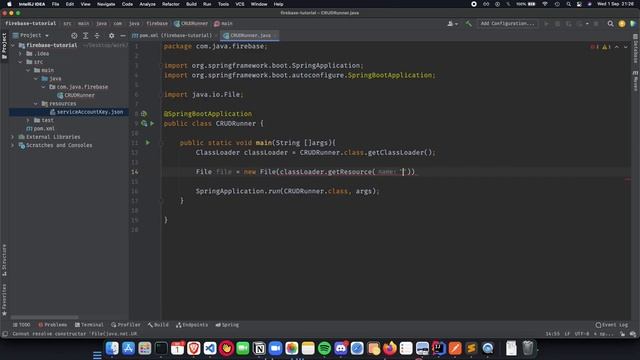
Task: Open Project panel gear options
Action: [x=111, y=36]
